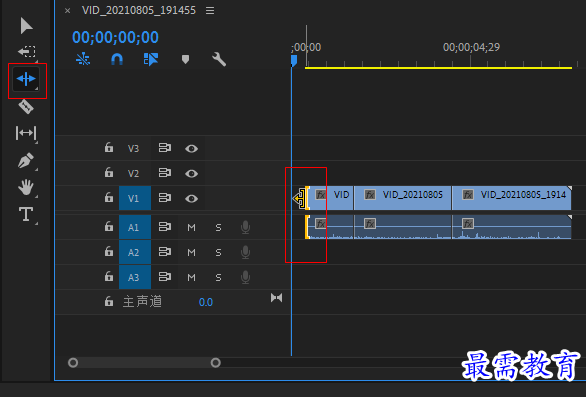Screen dimensions: 586x397
Task: Mute track A3
Action: 191,277
